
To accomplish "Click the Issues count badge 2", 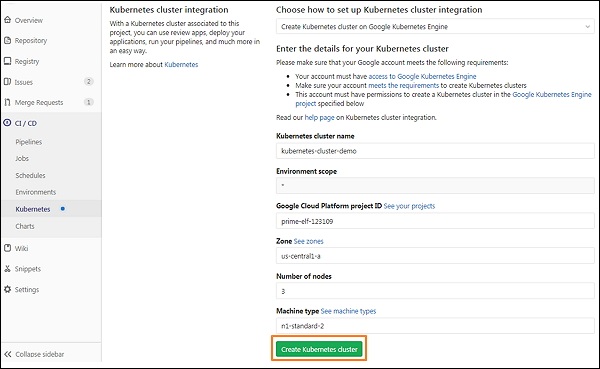I will click(x=88, y=82).
